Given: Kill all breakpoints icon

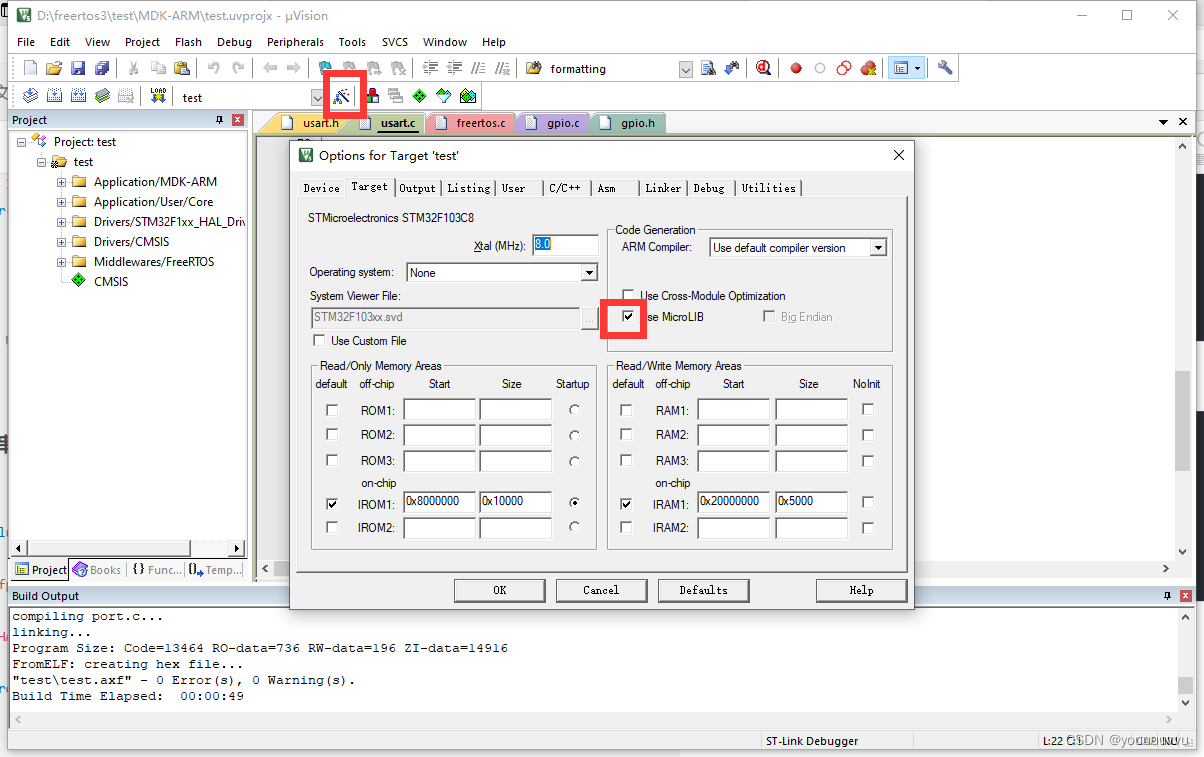Looking at the screenshot, I should 868,69.
